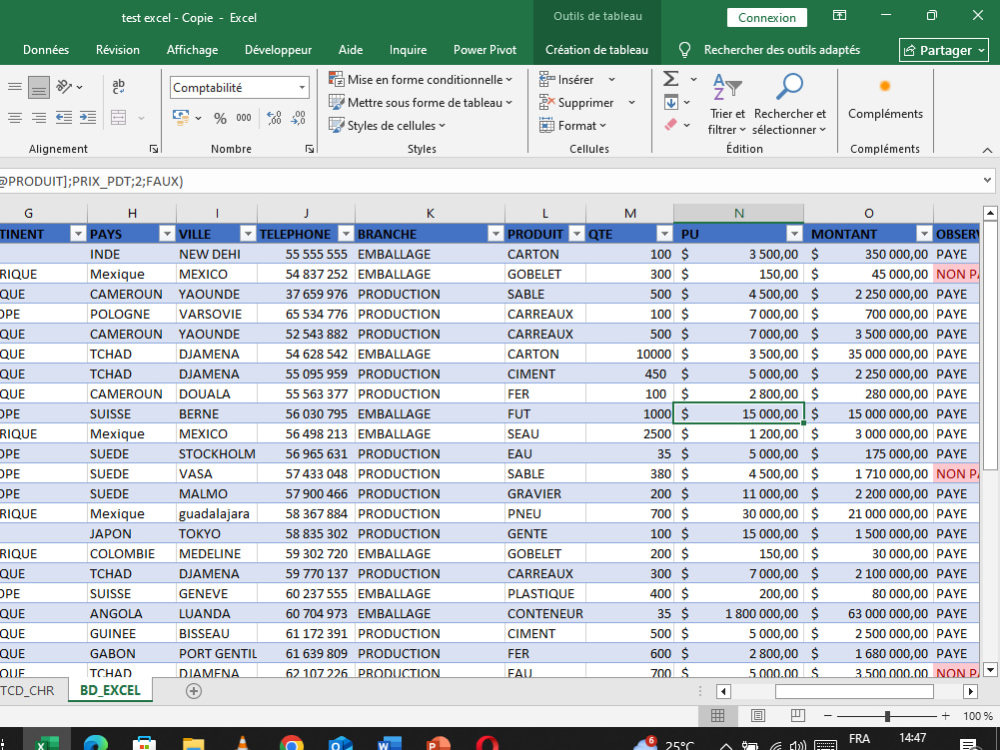Toggle bottom align button
The width and height of the screenshot is (1000, 750).
[38, 87]
